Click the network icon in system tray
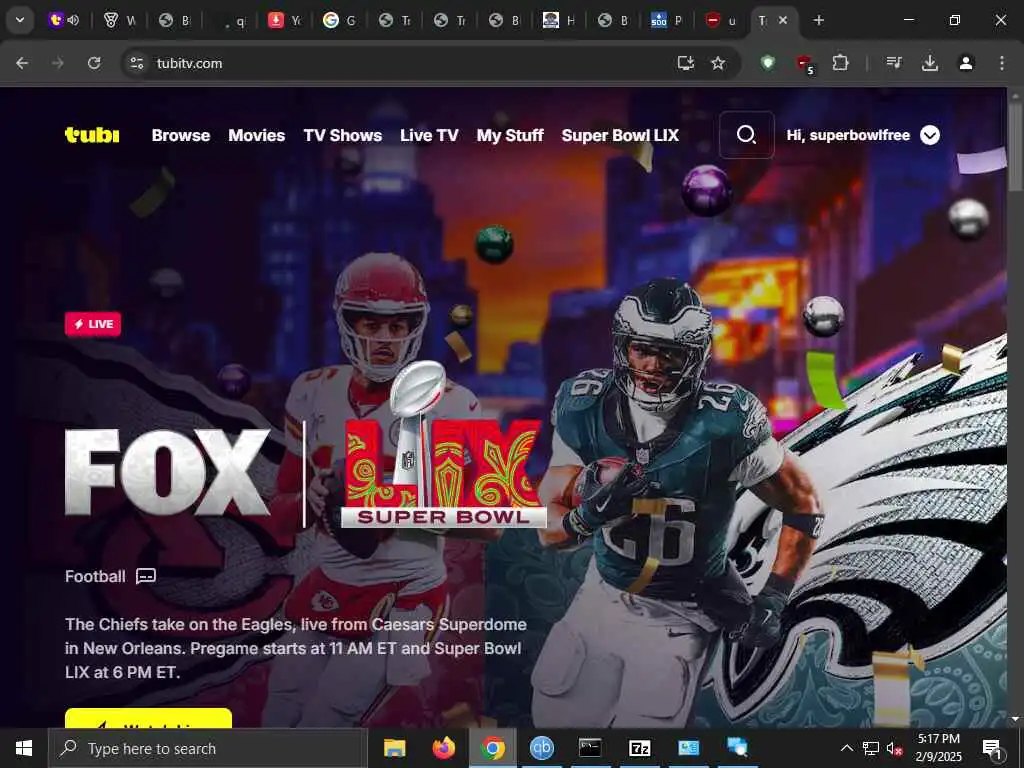This screenshot has width=1024, height=768. (871, 748)
